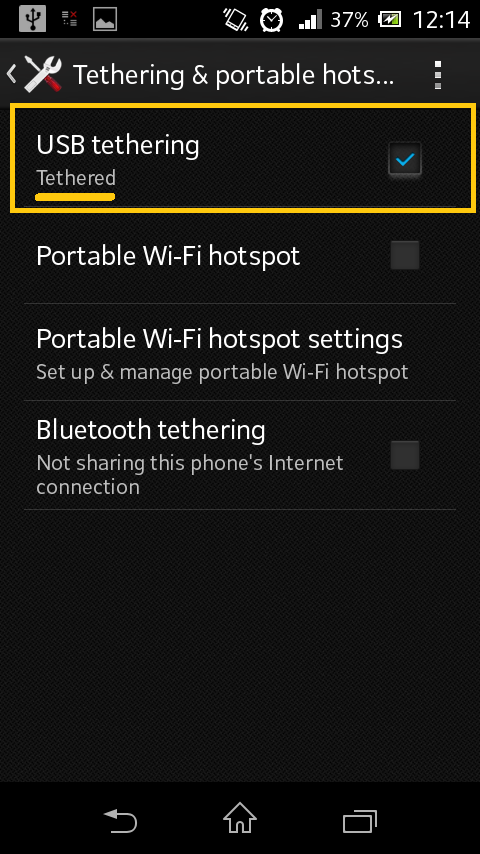Tap the 12:14 clock in status bar
The width and height of the screenshot is (480, 854).
[x=441, y=20]
